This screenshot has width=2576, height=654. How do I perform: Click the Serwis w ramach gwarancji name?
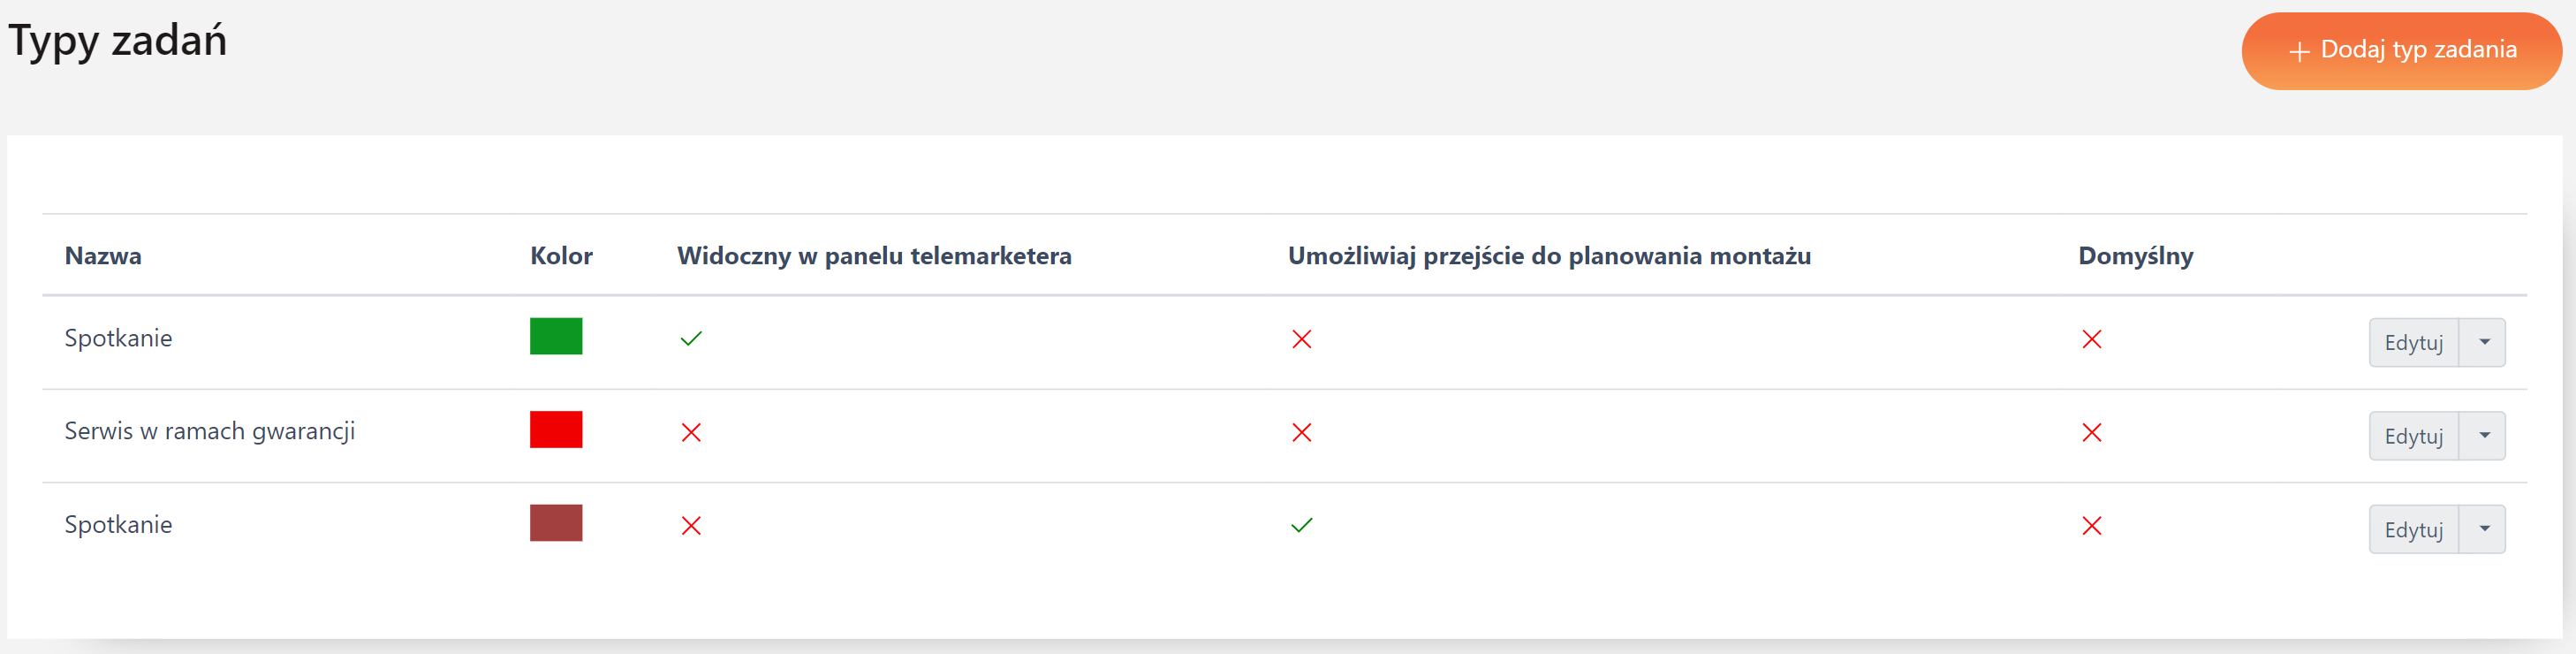[210, 431]
